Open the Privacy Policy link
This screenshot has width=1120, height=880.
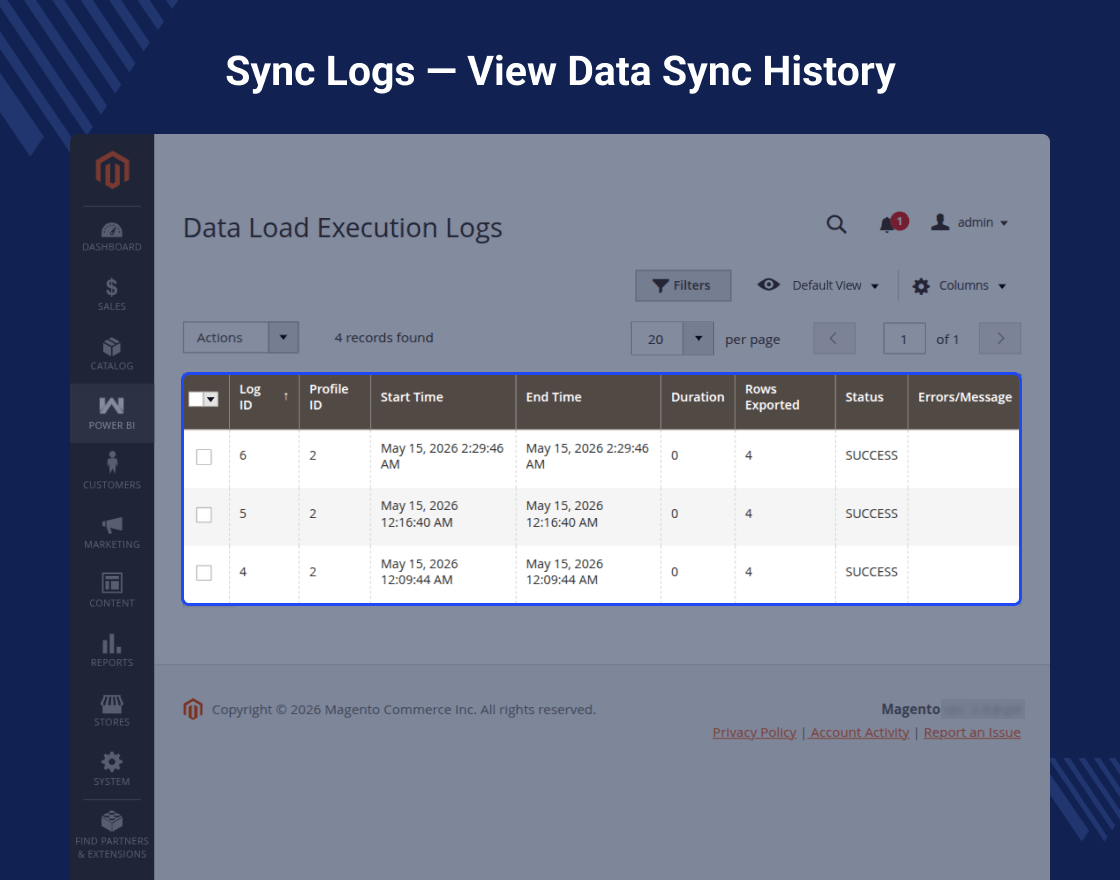754,732
